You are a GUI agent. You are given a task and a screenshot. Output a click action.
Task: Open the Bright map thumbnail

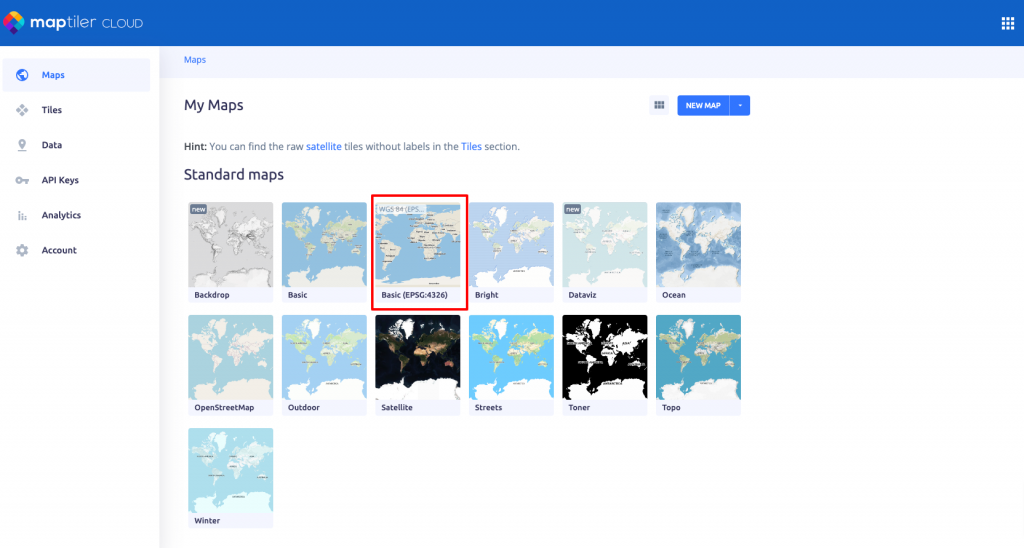click(511, 245)
